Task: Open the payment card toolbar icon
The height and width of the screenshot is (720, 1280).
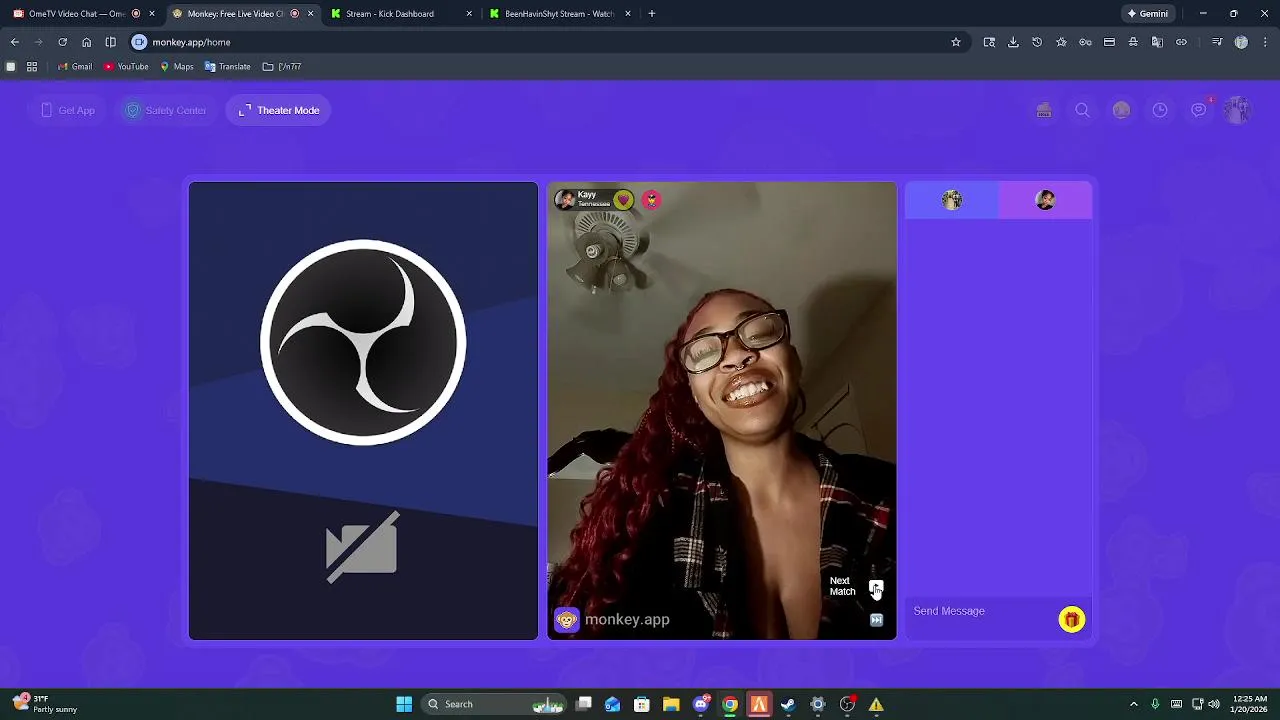Action: [x=1109, y=42]
